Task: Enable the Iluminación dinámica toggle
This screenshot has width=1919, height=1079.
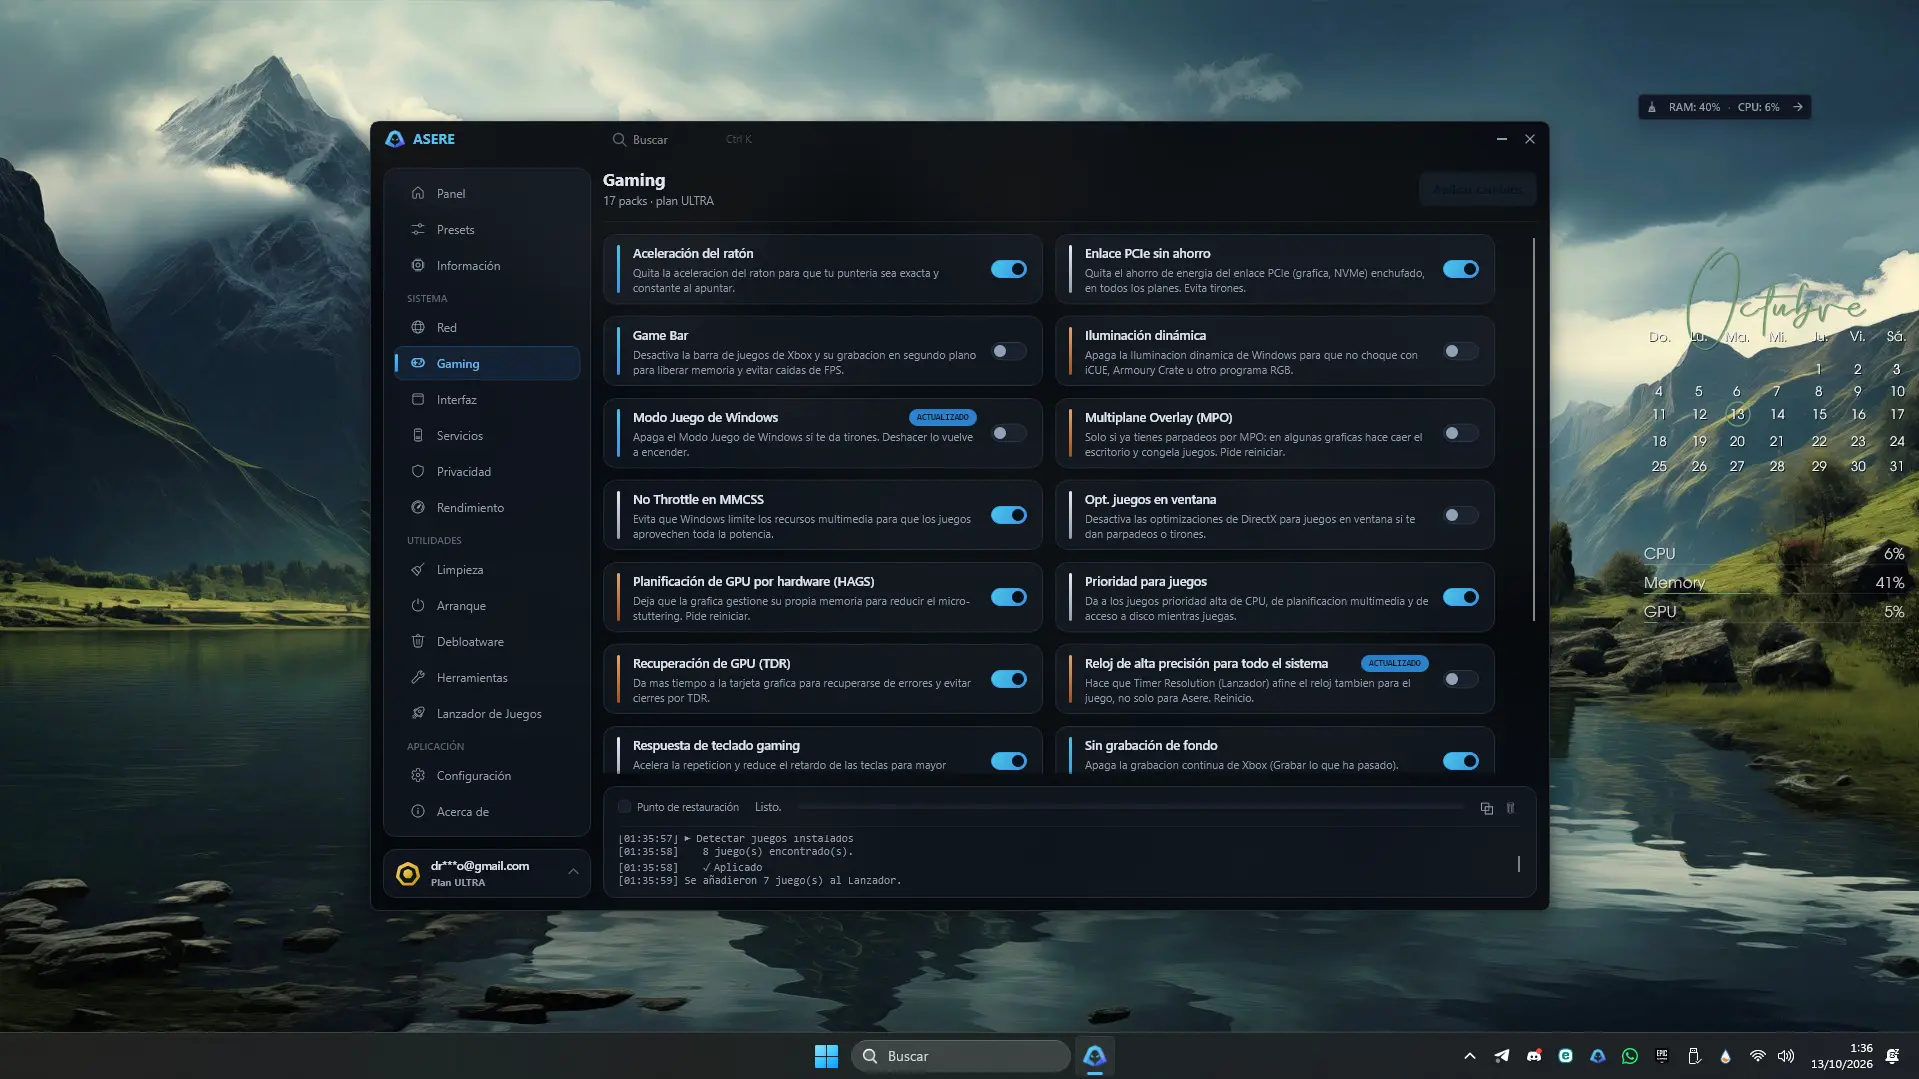Action: (x=1461, y=351)
